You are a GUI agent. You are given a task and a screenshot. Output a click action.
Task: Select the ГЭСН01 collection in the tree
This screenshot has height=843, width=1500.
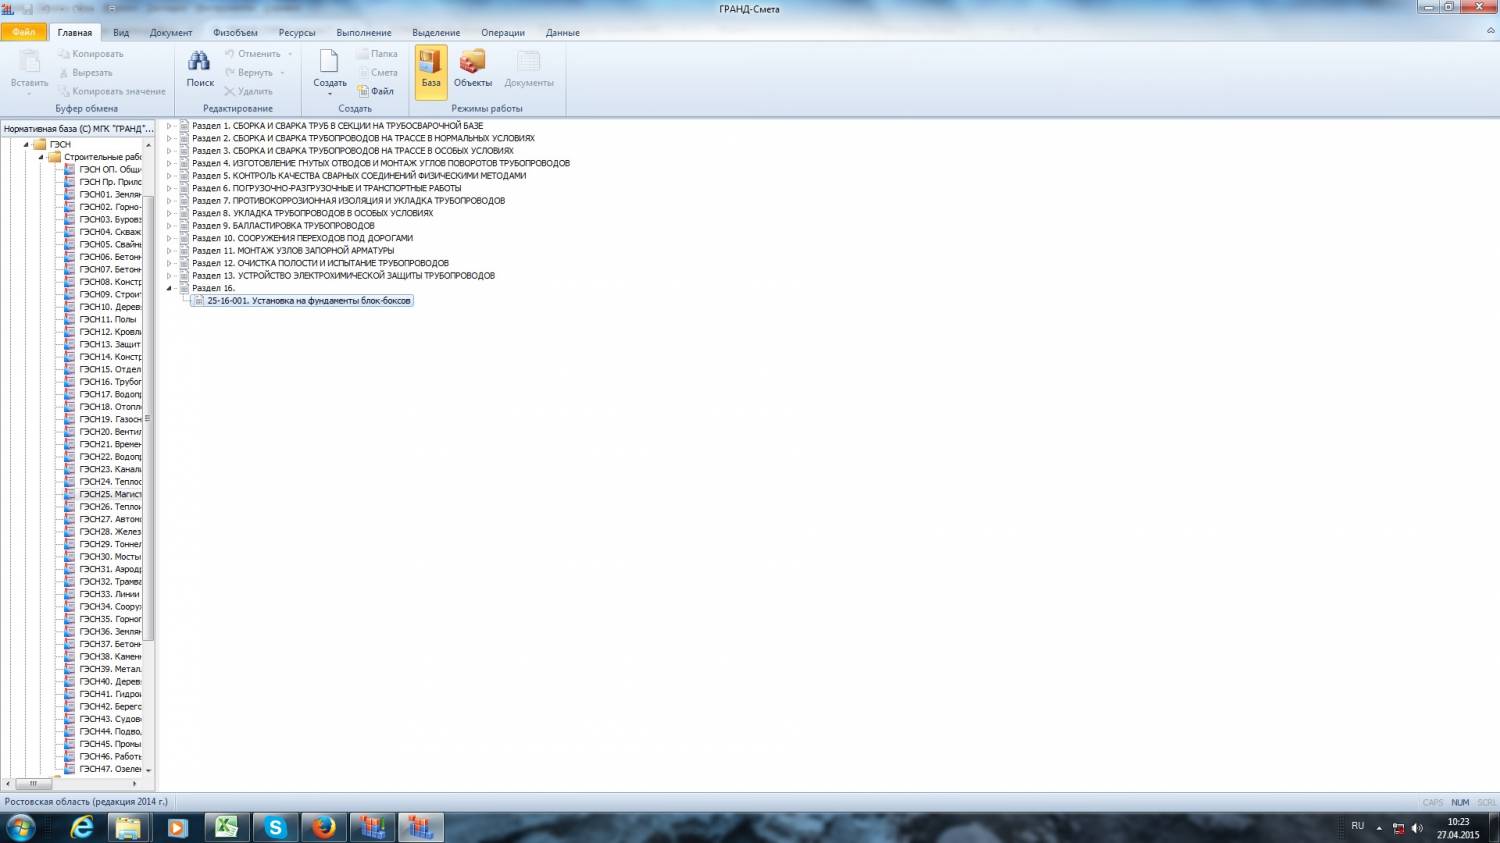pyautogui.click(x=110, y=194)
